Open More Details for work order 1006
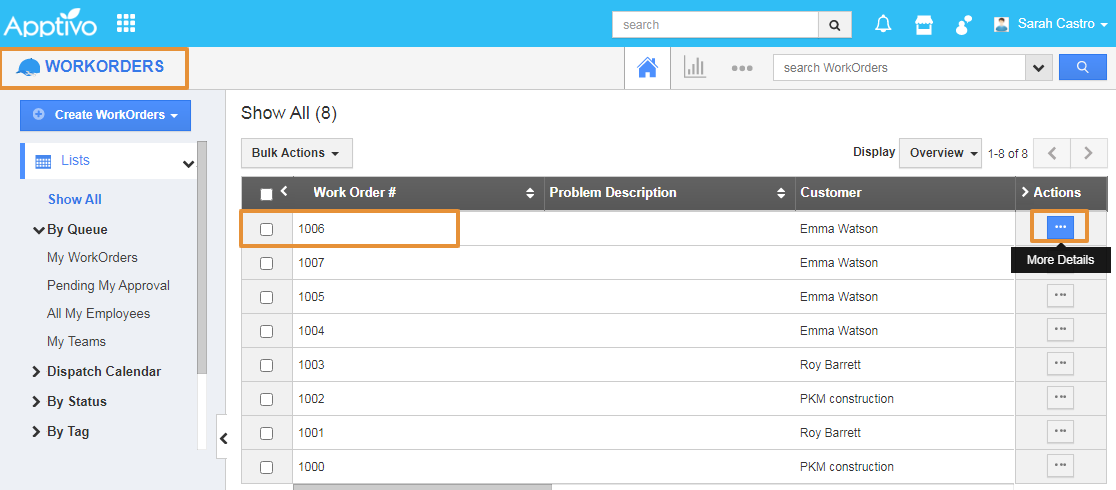 click(x=1060, y=228)
